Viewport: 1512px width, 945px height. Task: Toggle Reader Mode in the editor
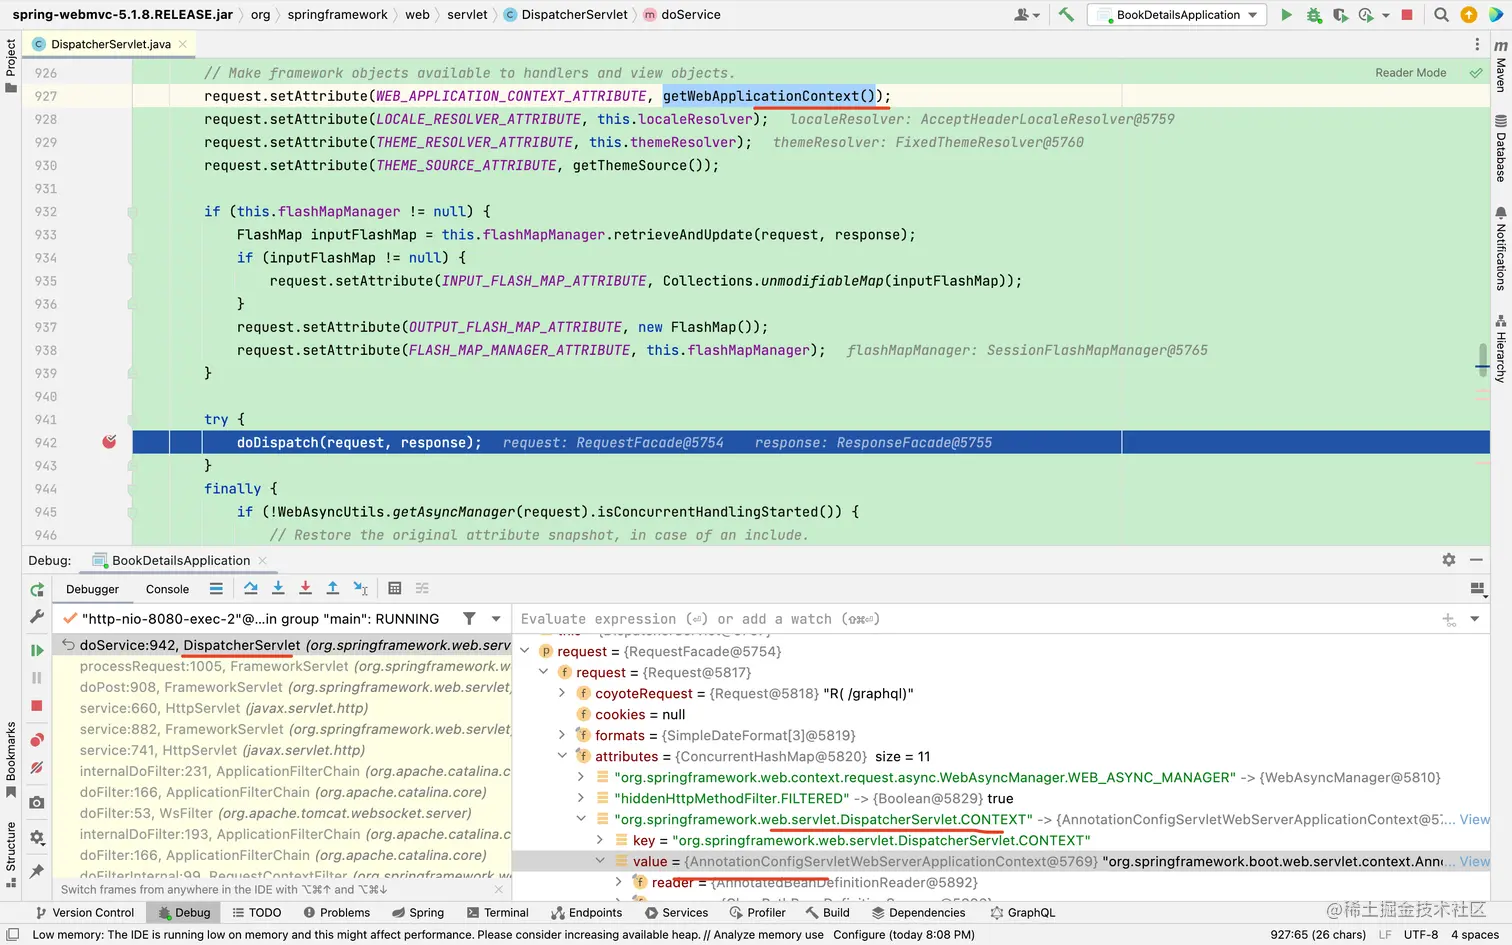[x=1410, y=73]
